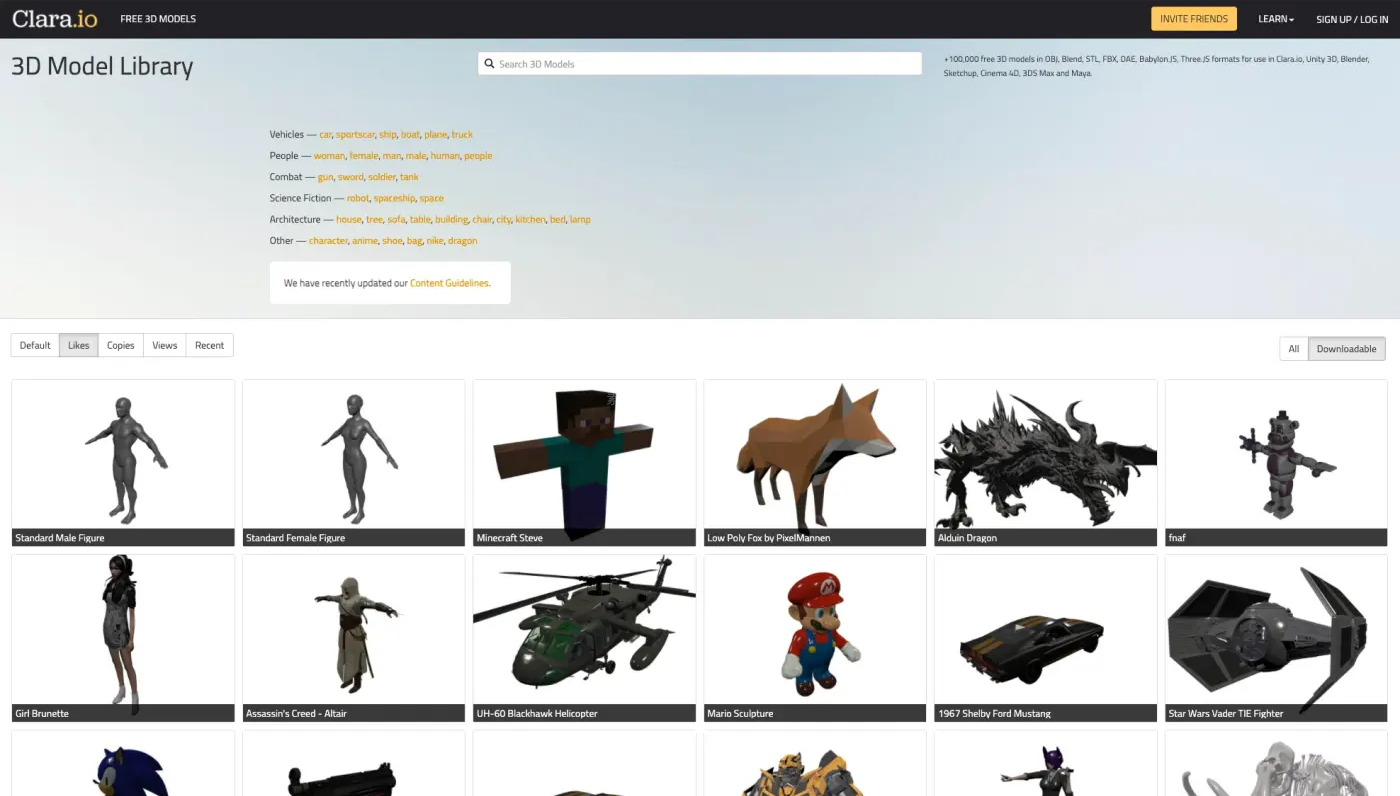1400x796 pixels.
Task: Sort models by Recent
Action: coord(210,345)
